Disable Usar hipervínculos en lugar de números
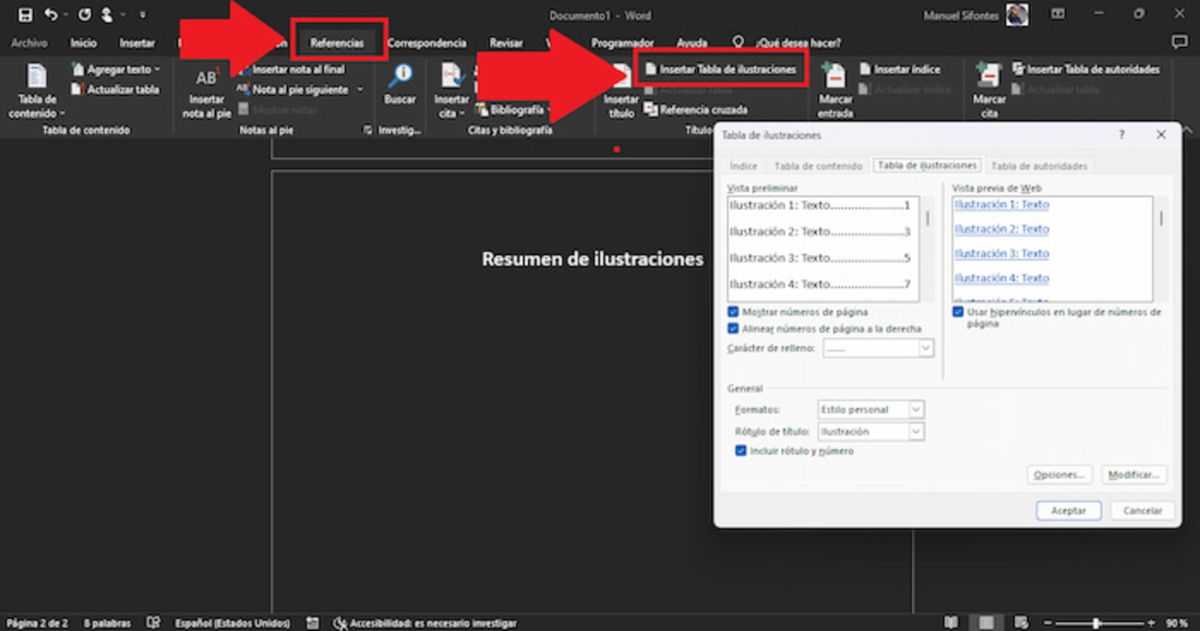This screenshot has height=631, width=1200. (958, 312)
